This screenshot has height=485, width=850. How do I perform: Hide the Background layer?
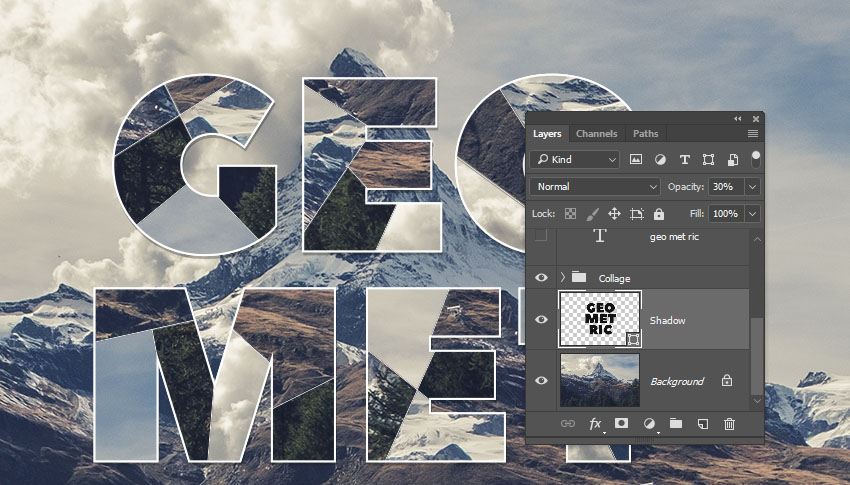[x=541, y=381]
